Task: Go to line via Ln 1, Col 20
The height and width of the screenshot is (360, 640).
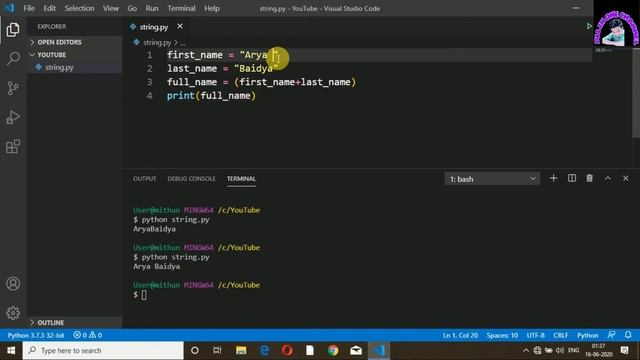Action: pyautogui.click(x=460, y=335)
